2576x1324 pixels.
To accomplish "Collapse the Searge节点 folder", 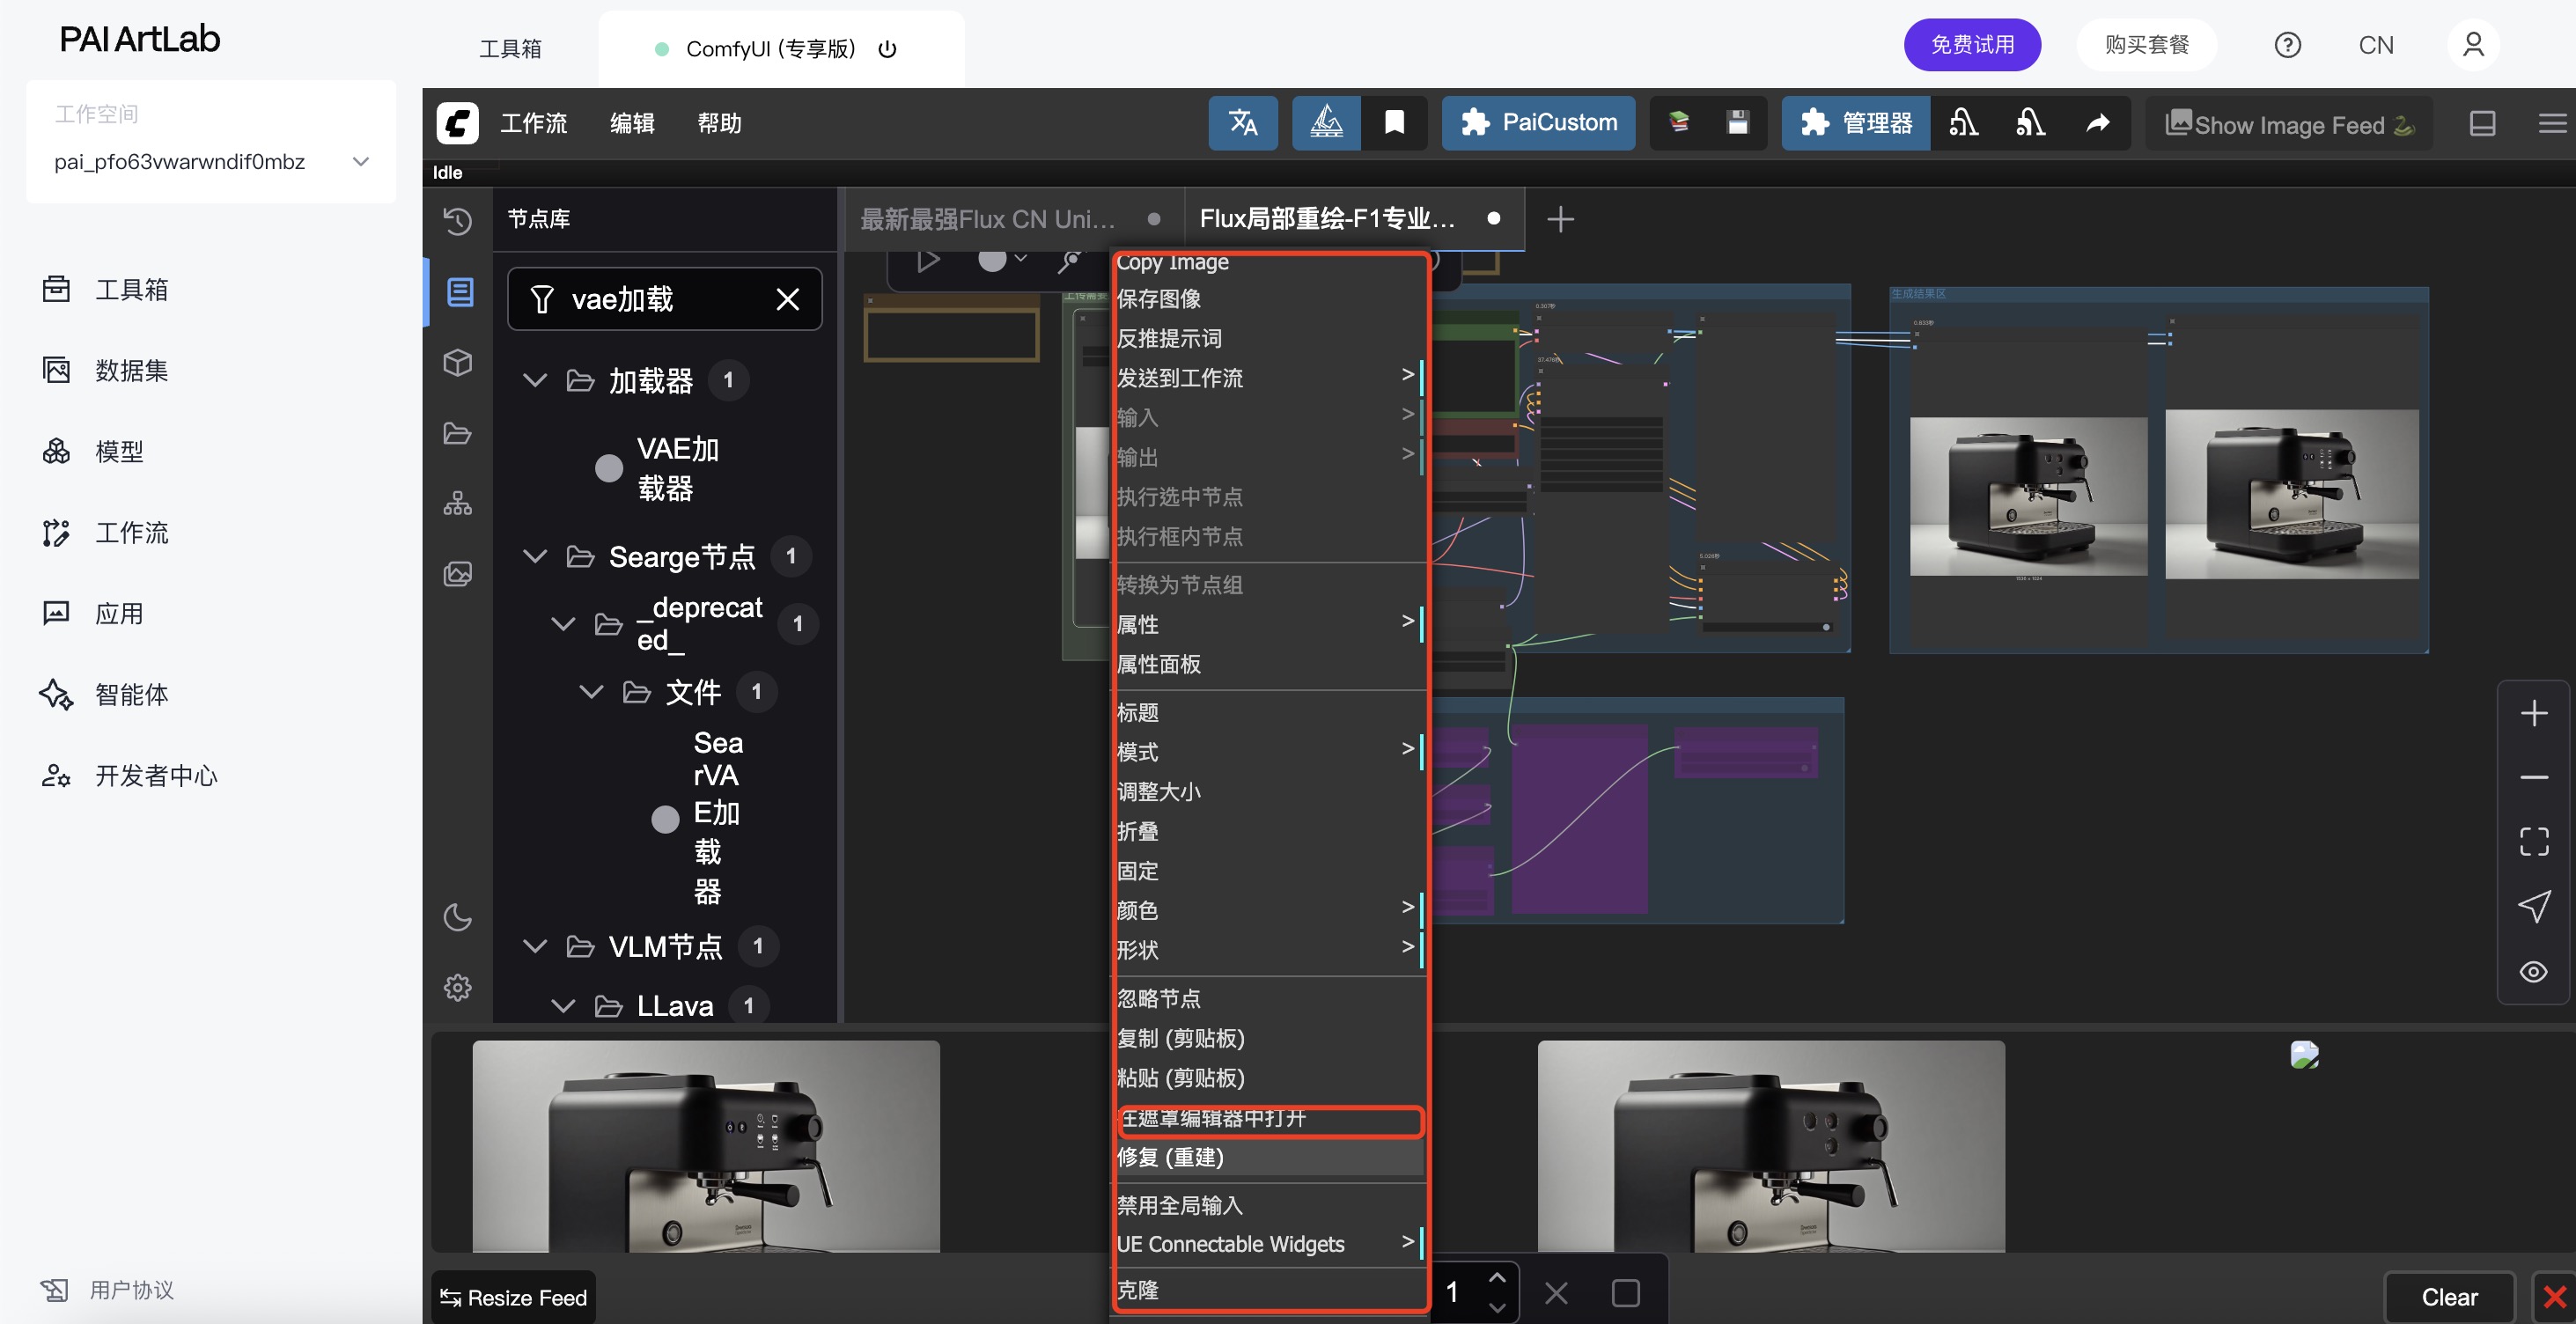I will (x=535, y=556).
